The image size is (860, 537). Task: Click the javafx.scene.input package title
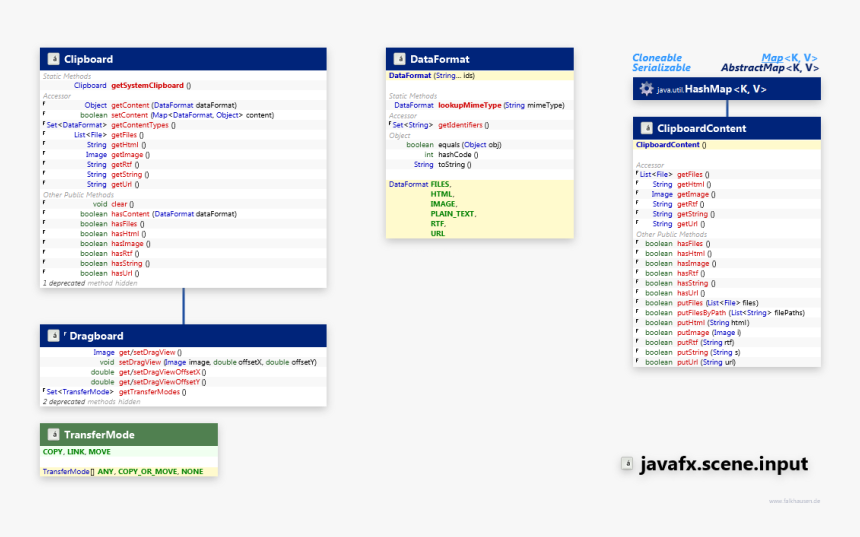[x=724, y=464]
